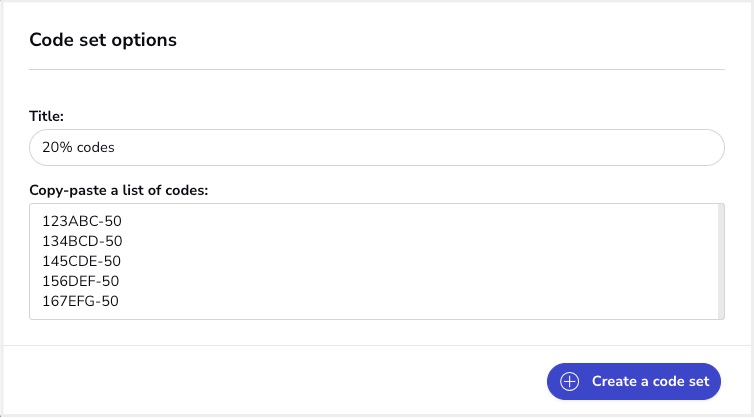
Task: Click the '20%' text in Title field
Action: click(x=57, y=147)
